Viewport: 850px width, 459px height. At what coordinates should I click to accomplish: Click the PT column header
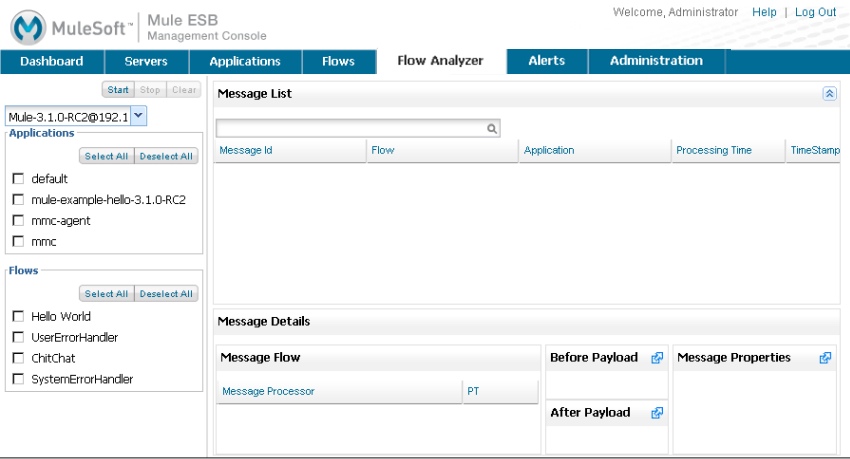point(500,391)
